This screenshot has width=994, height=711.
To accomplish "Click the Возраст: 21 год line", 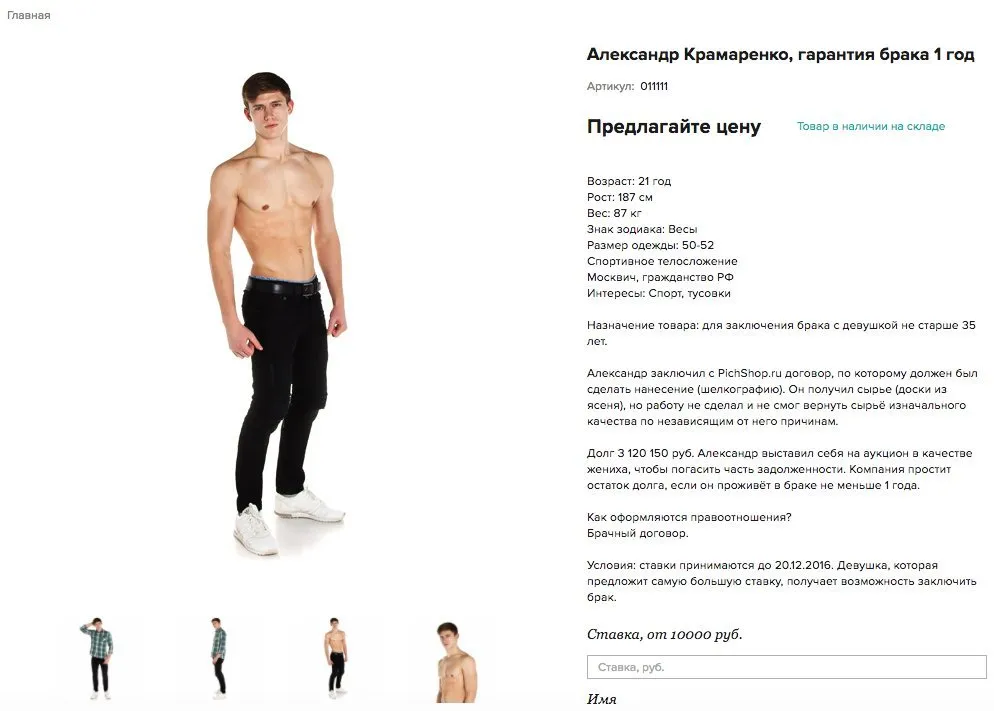I will 629,181.
